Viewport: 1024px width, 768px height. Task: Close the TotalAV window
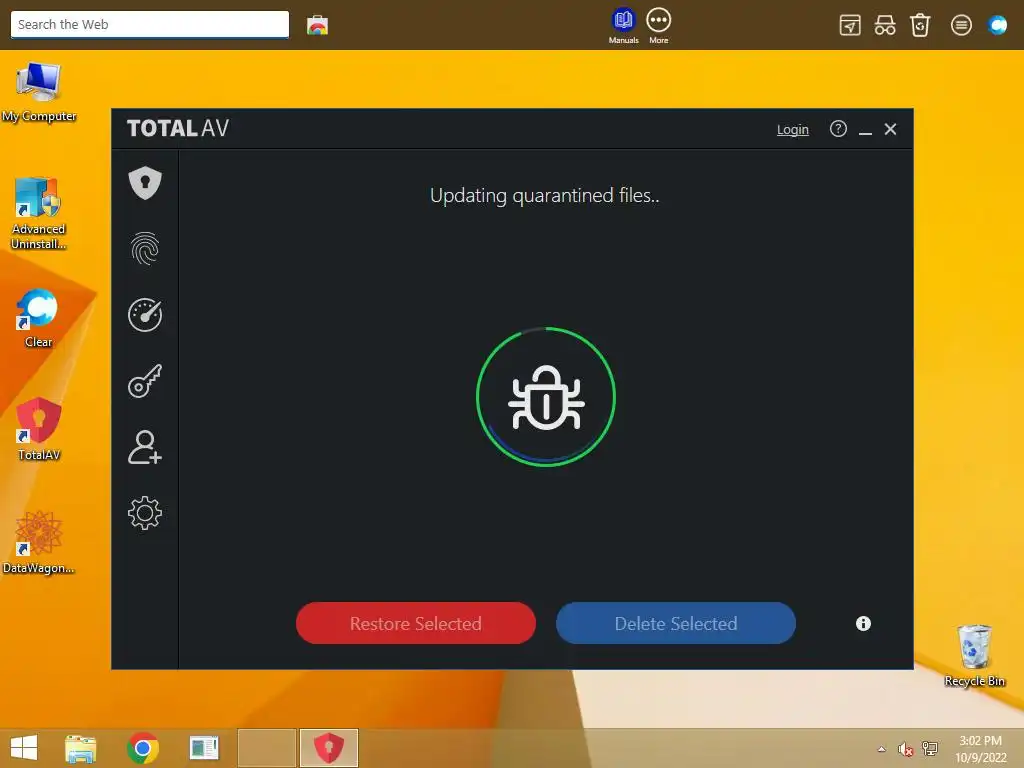click(890, 129)
